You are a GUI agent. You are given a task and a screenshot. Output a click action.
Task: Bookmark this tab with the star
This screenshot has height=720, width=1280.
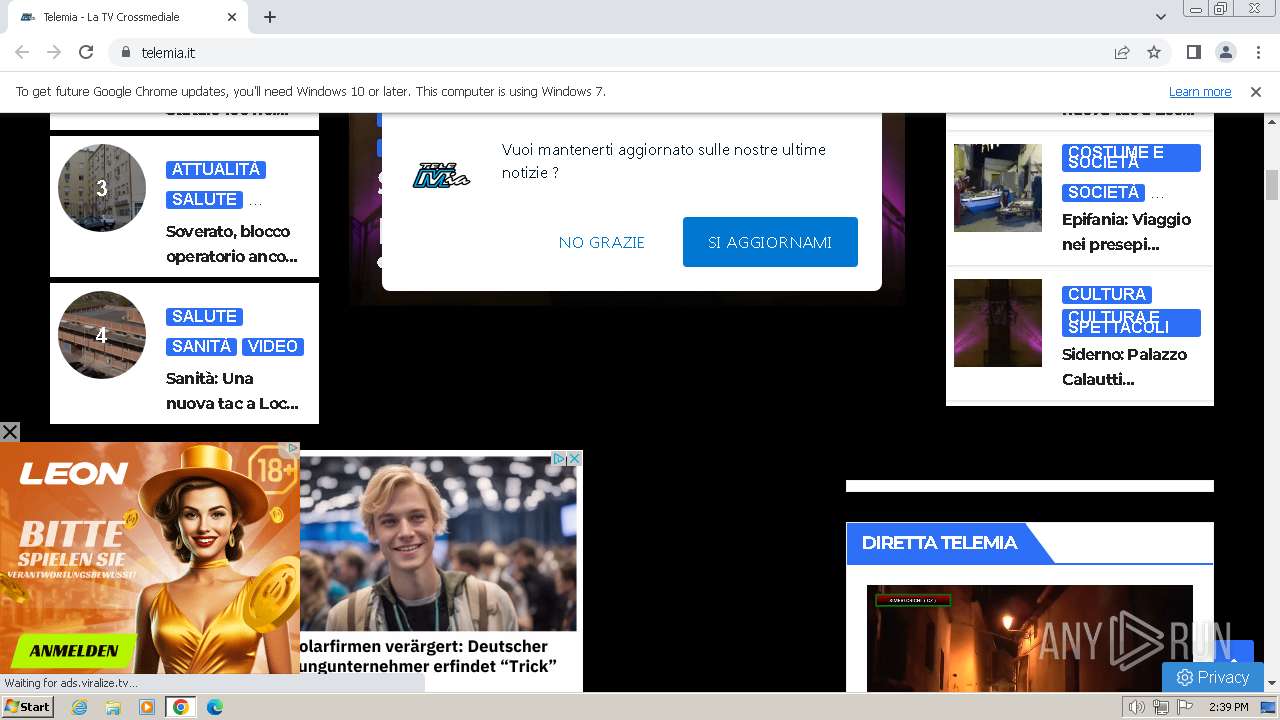tap(1154, 52)
